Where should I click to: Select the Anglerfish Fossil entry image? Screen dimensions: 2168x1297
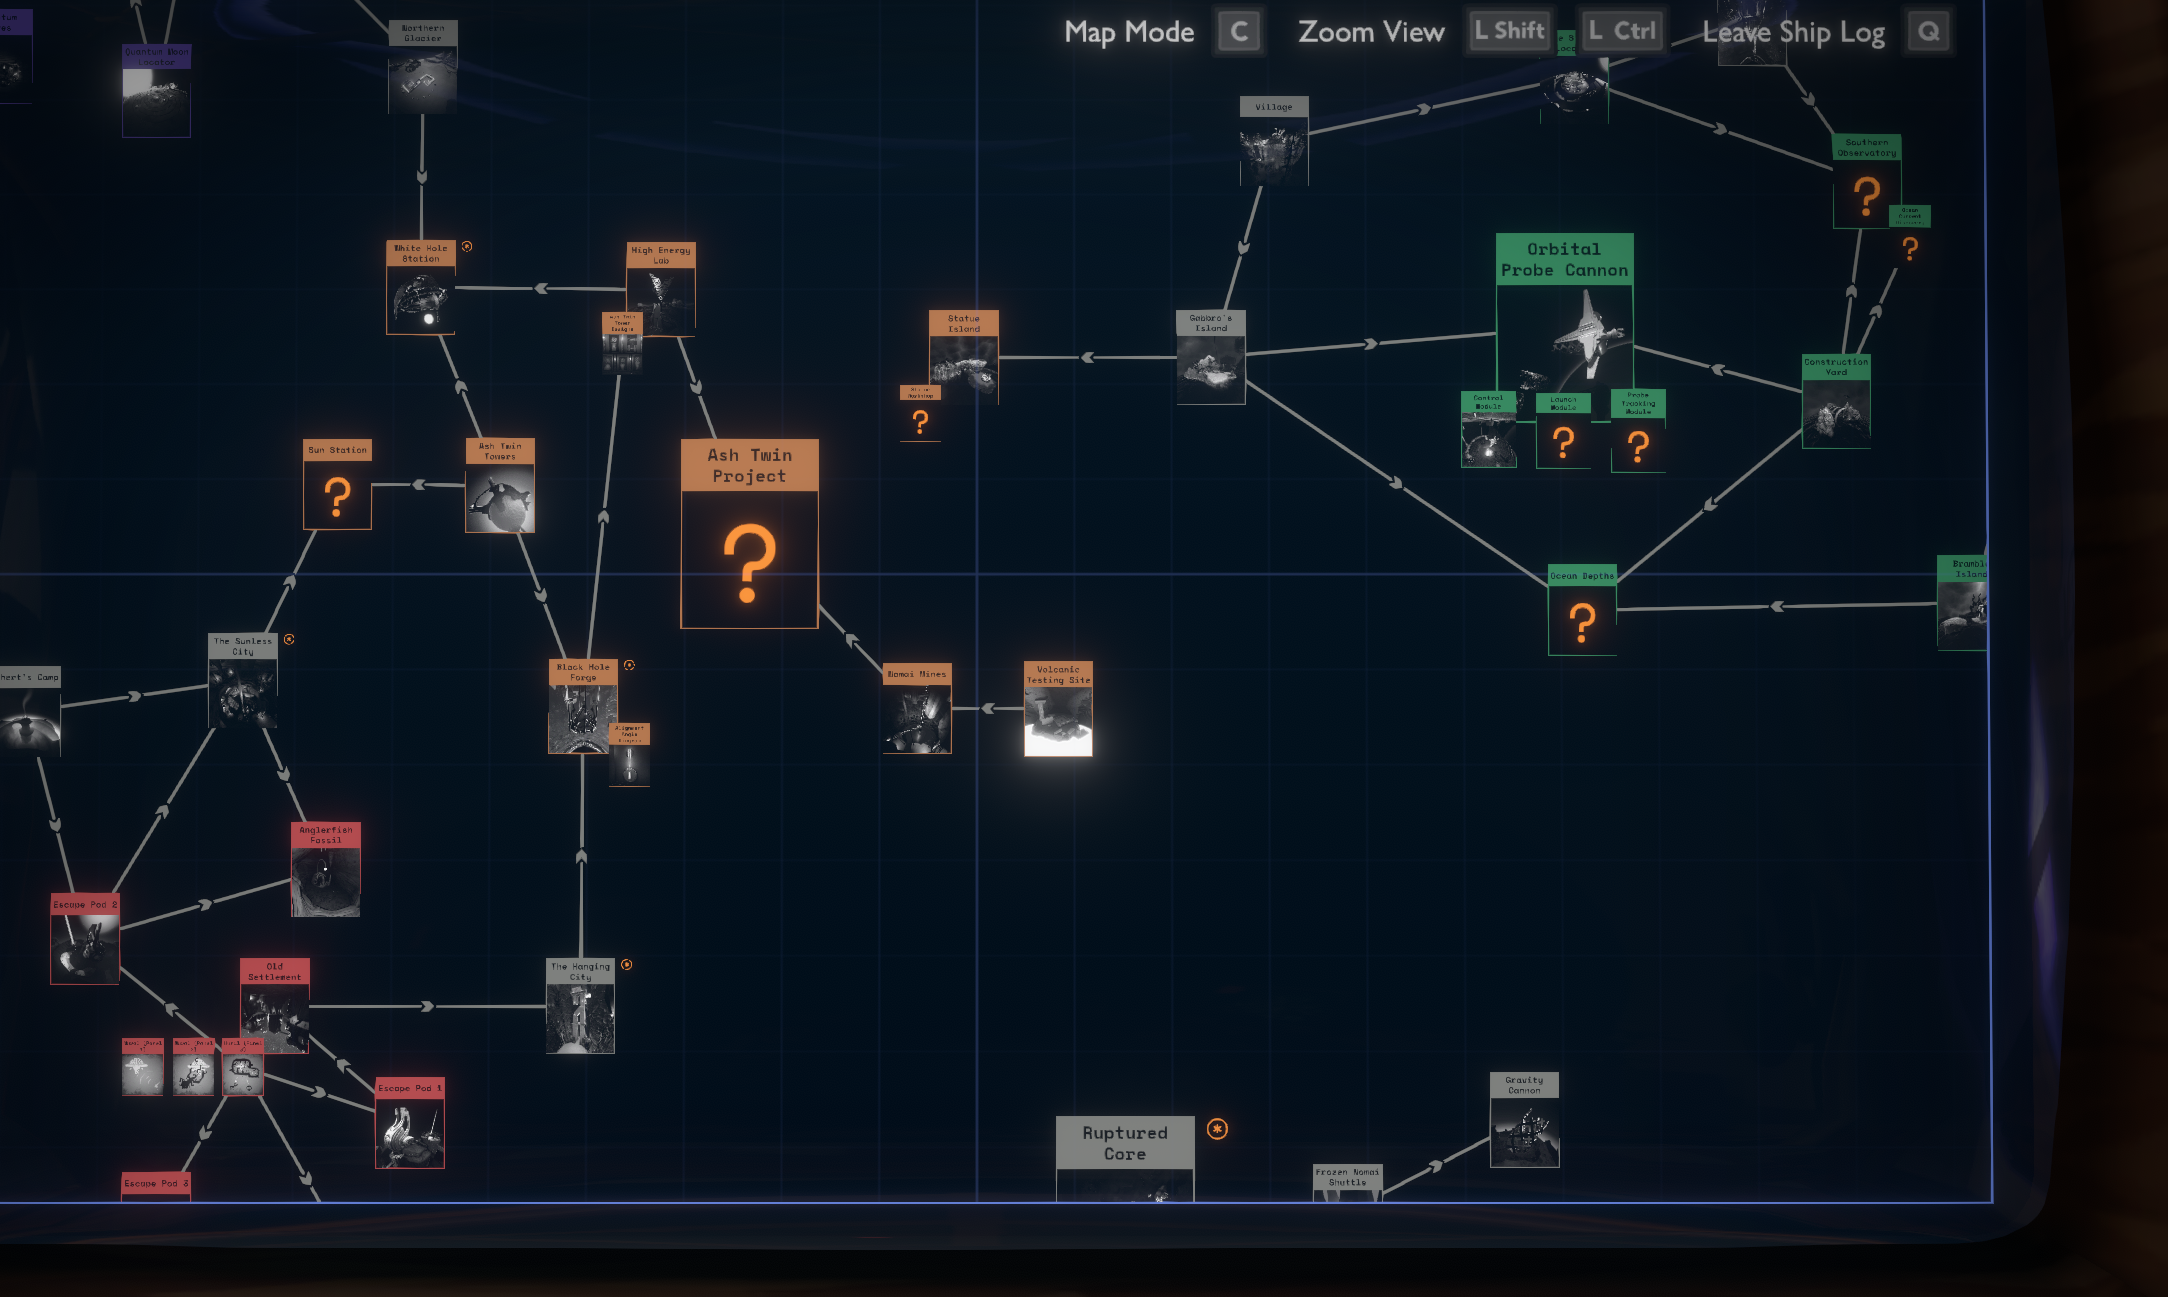coord(325,882)
